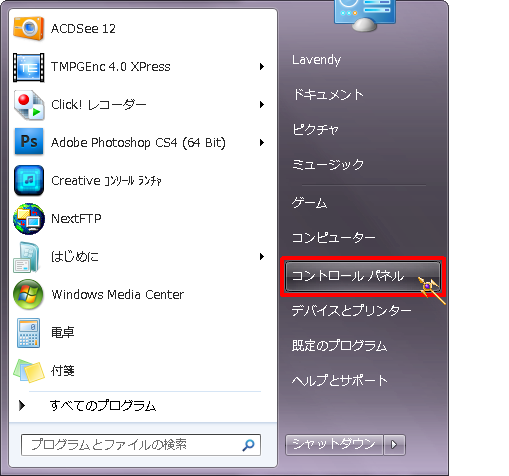
Task: Launch NextFTP globe icon
Action: point(29,219)
